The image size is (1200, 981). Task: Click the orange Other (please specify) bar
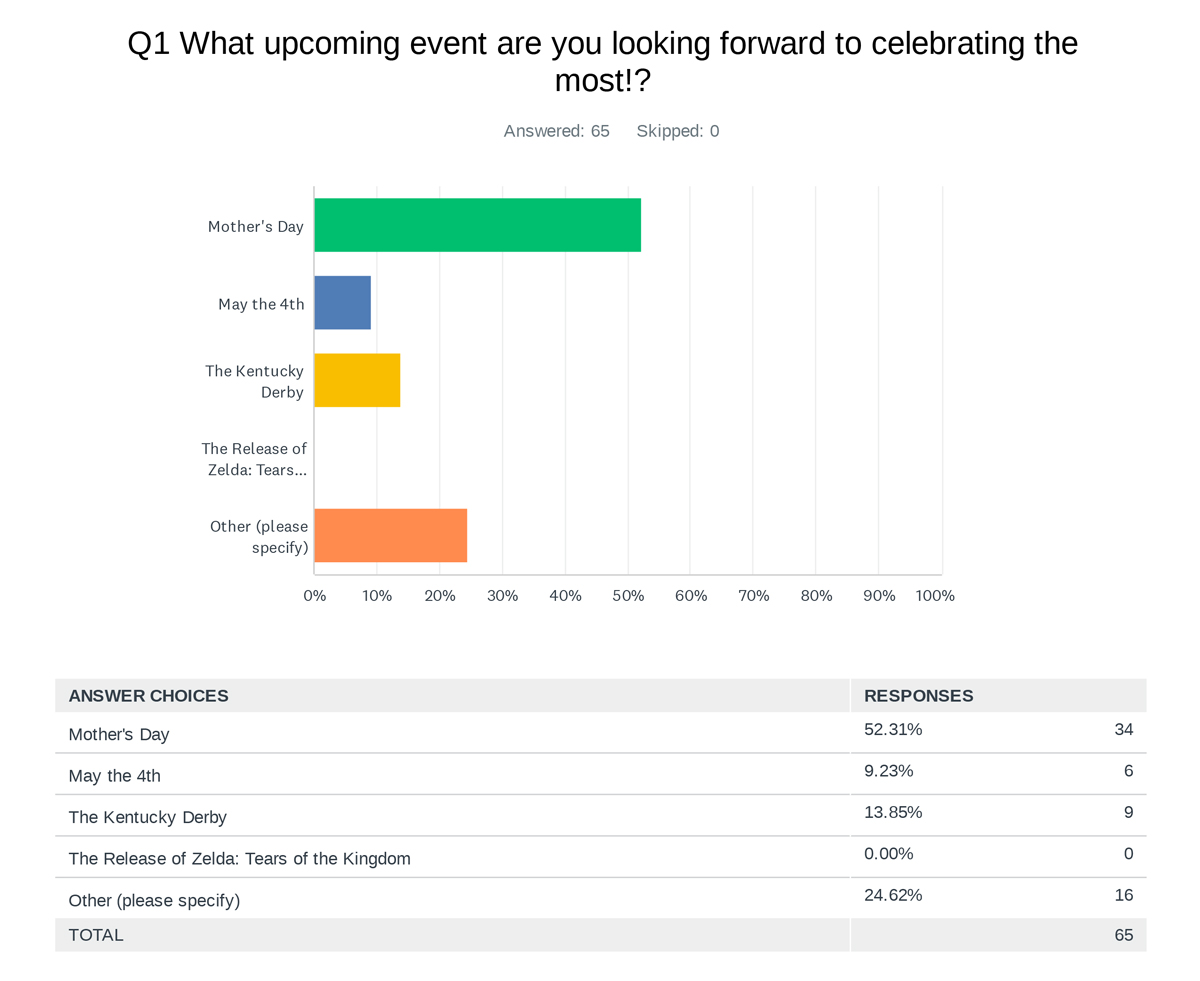(390, 535)
